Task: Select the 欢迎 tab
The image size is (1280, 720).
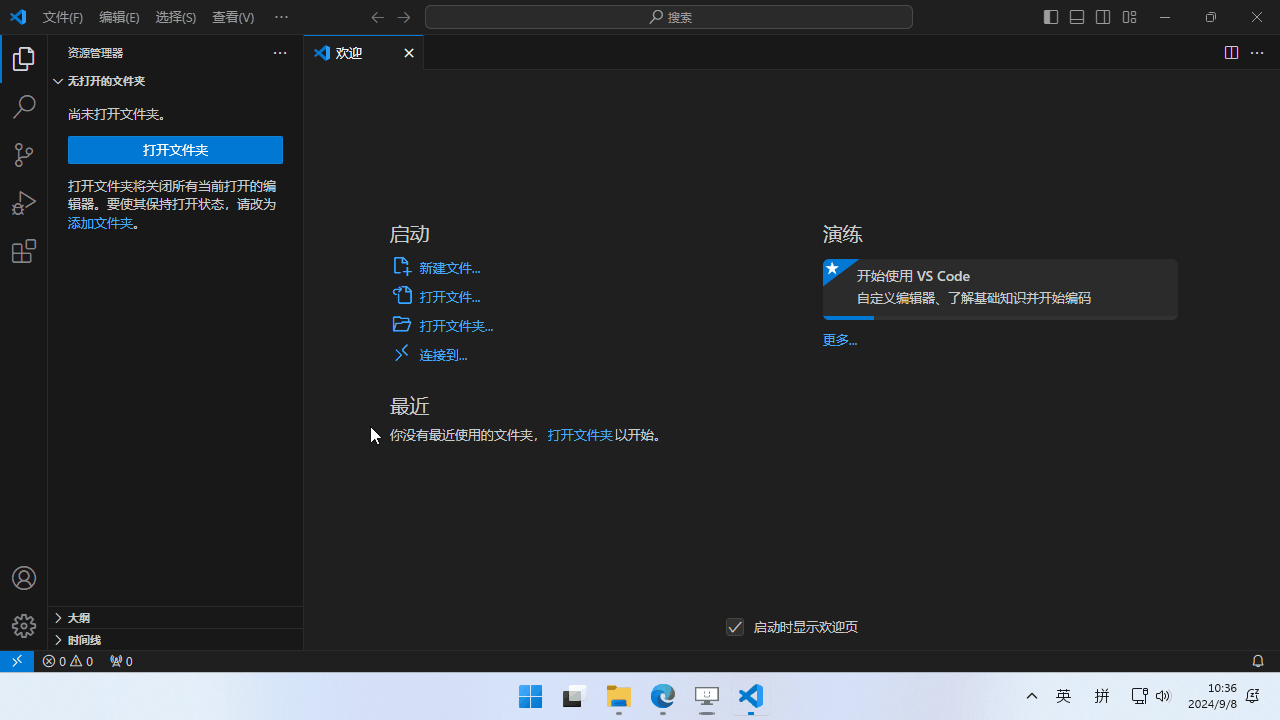Action: (348, 53)
